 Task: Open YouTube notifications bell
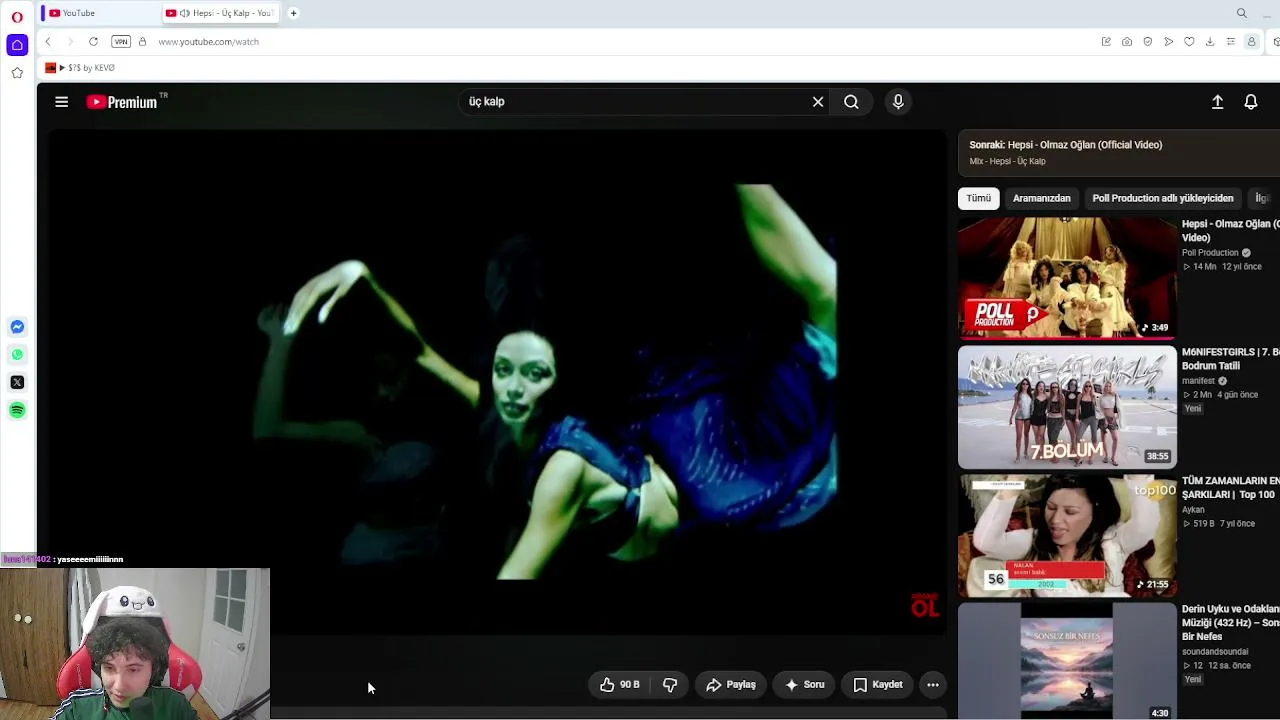[1251, 102]
